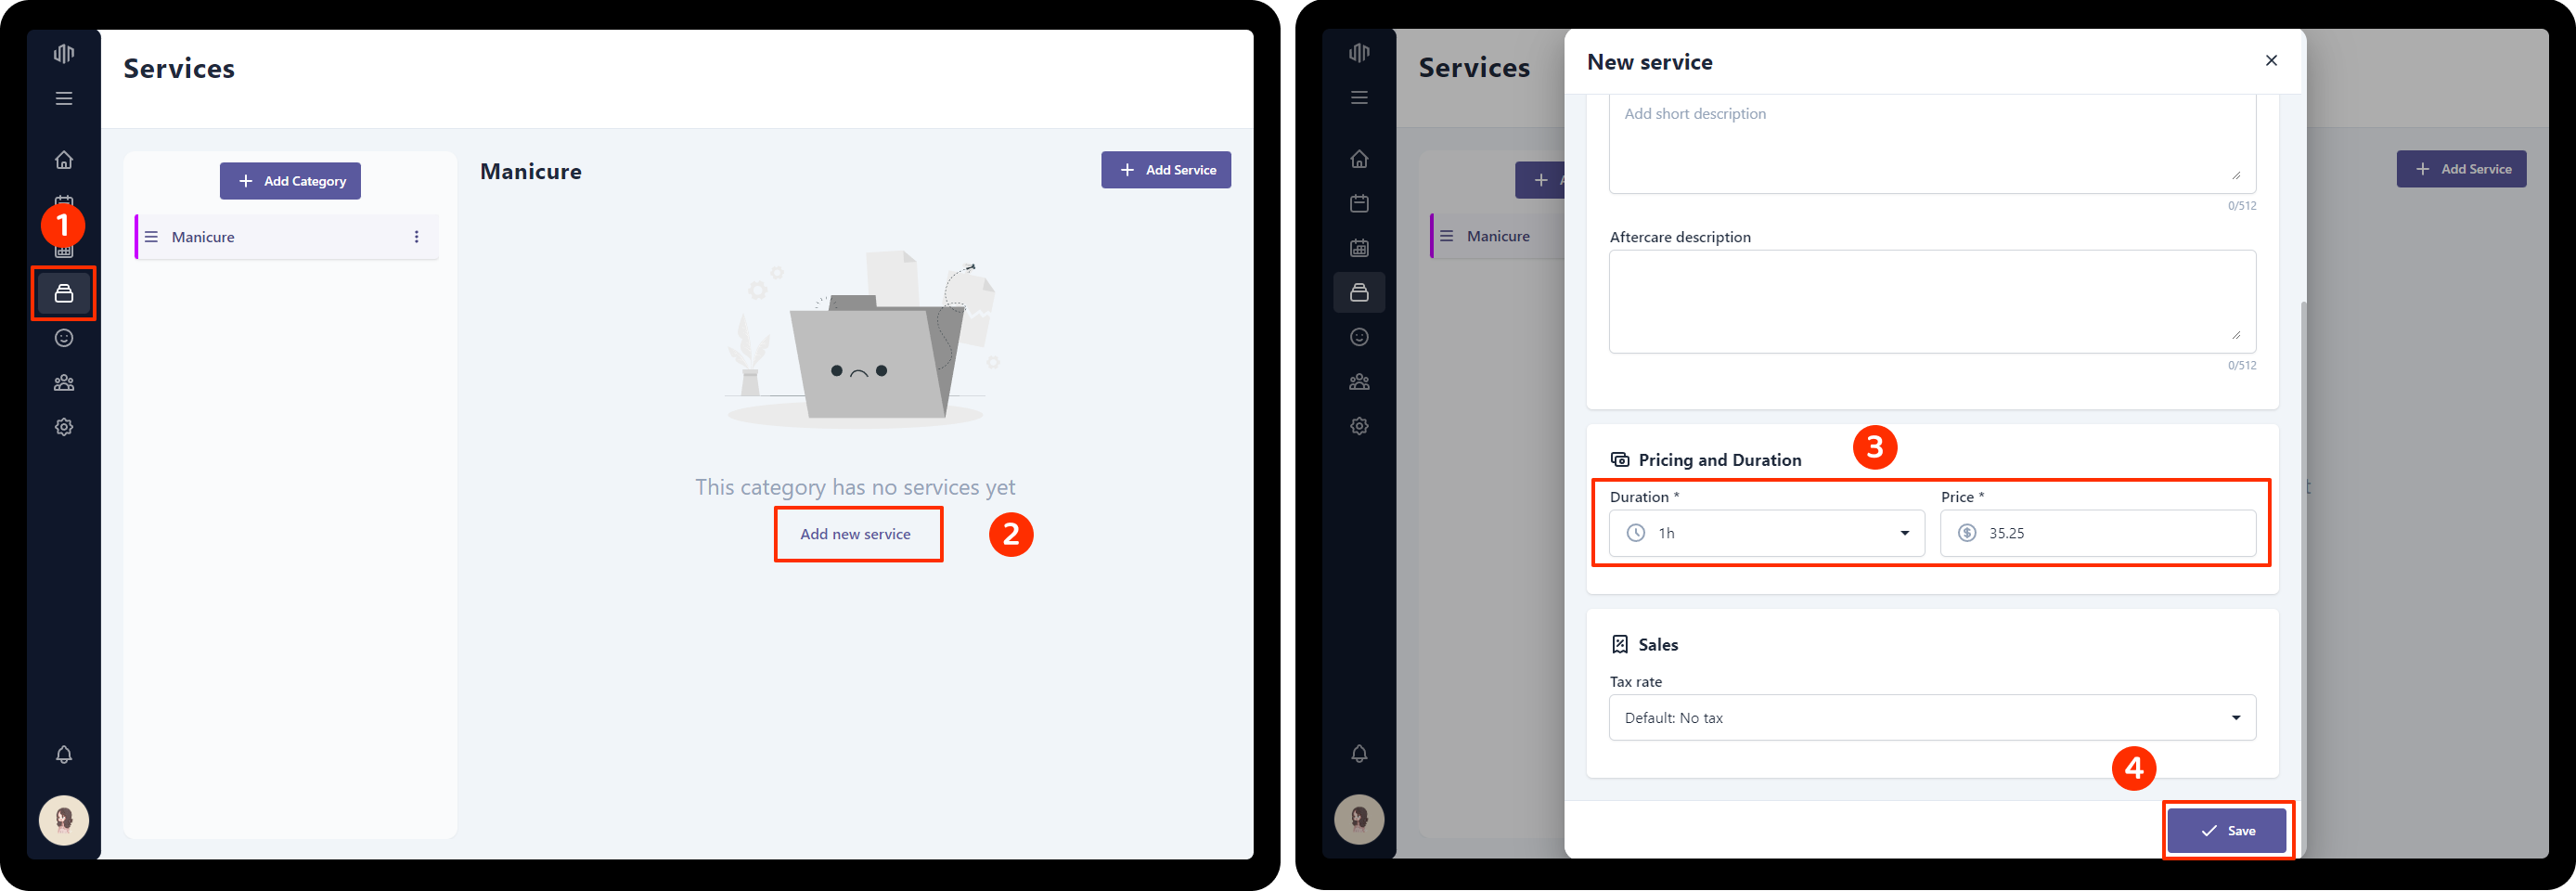Image resolution: width=2576 pixels, height=891 pixels.
Task: Open Services icon in the left screenshot sidebar
Action: point(64,293)
